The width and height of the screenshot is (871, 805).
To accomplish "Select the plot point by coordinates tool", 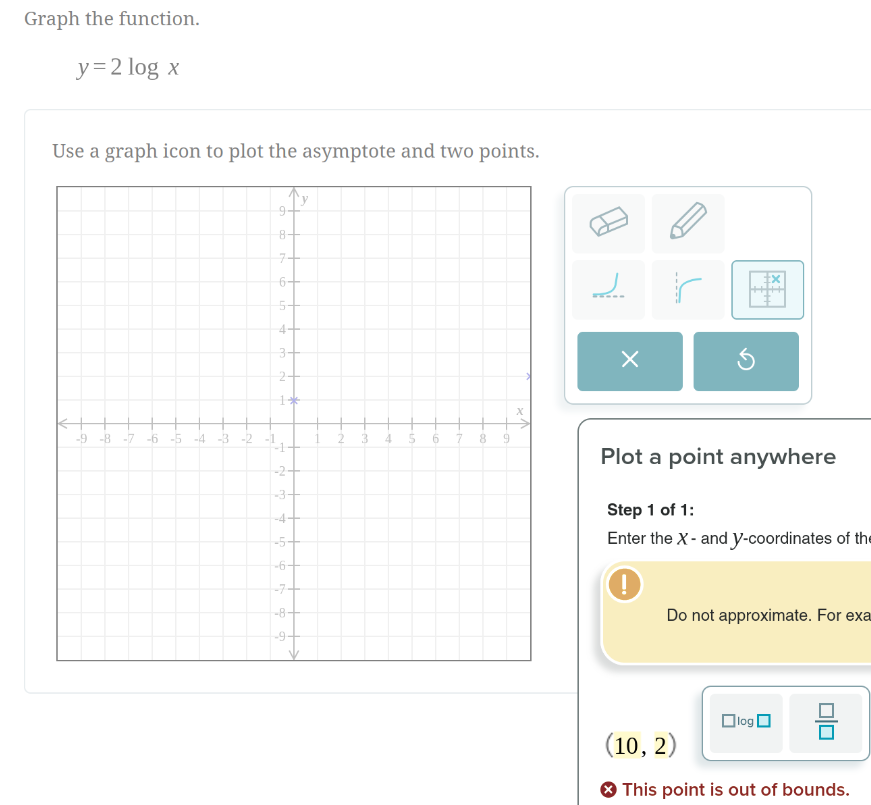I will point(767,289).
